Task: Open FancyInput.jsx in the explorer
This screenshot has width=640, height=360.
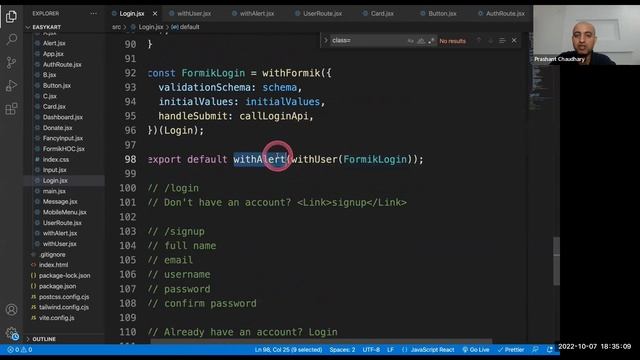Action: click(62, 138)
